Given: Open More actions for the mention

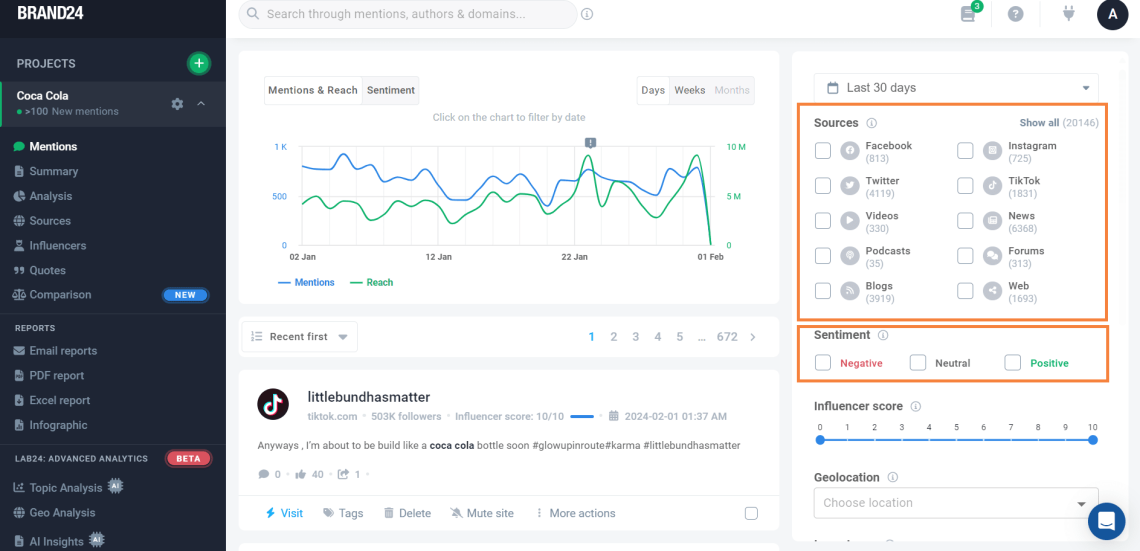Looking at the screenshot, I should tap(575, 513).
